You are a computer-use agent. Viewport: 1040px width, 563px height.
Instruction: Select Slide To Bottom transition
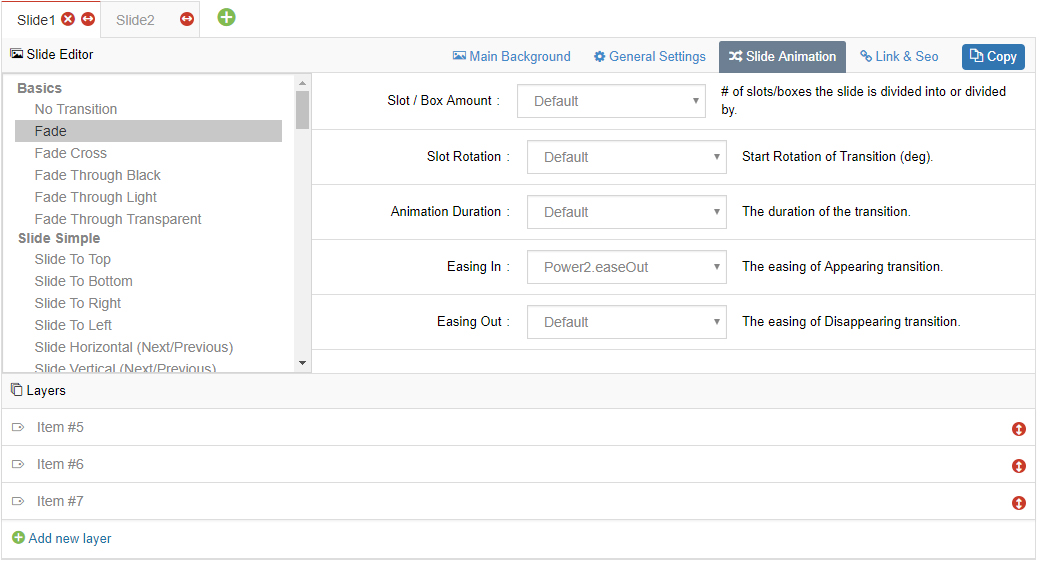click(x=84, y=281)
